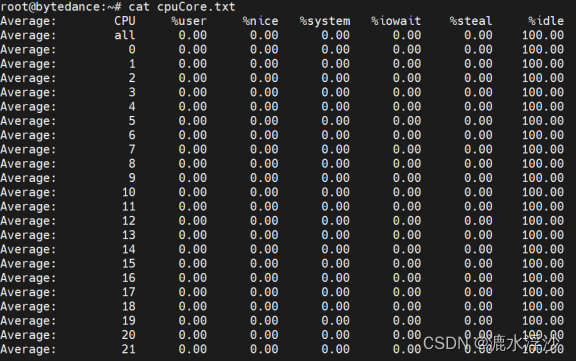This screenshot has width=576, height=362.
Task: Select the 'root@bytedance:~#' prompt text
Action: pyautogui.click(x=61, y=7)
